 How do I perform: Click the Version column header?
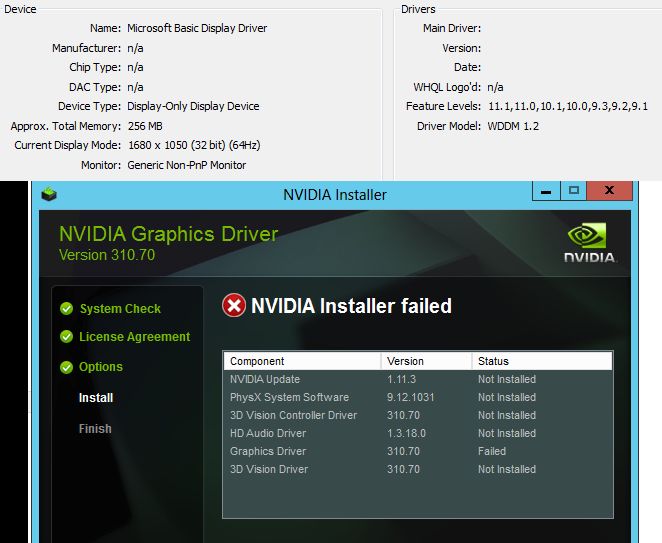(x=426, y=361)
